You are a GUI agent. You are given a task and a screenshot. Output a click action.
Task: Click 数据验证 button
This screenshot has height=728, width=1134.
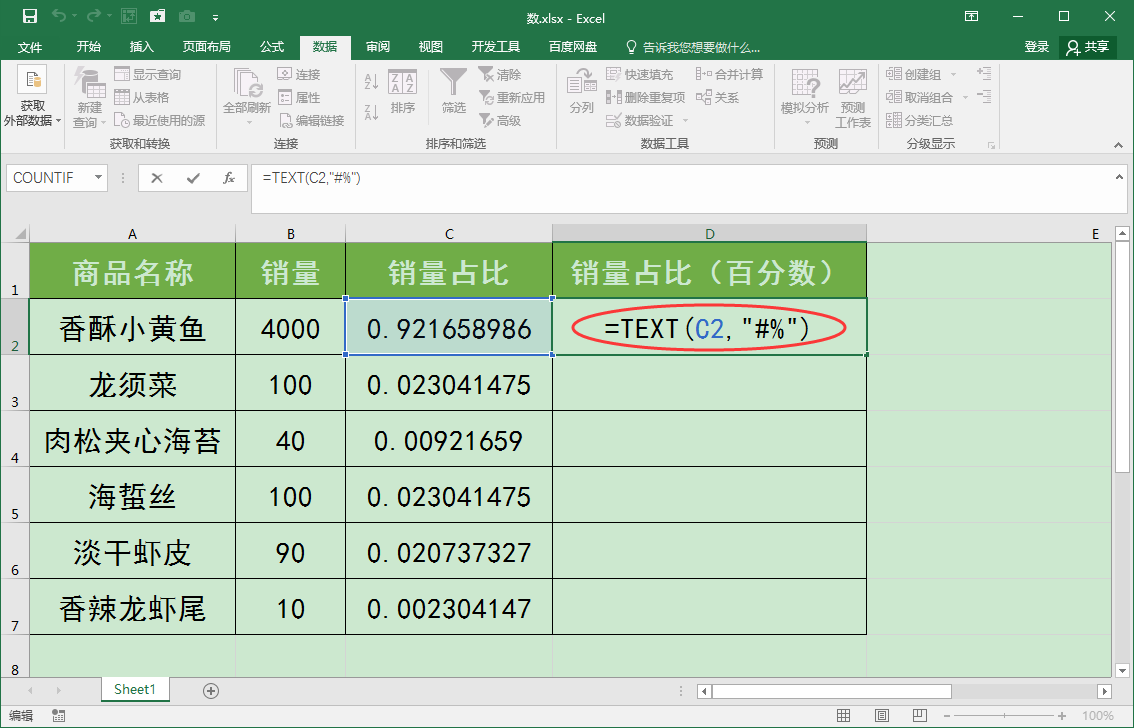639,120
